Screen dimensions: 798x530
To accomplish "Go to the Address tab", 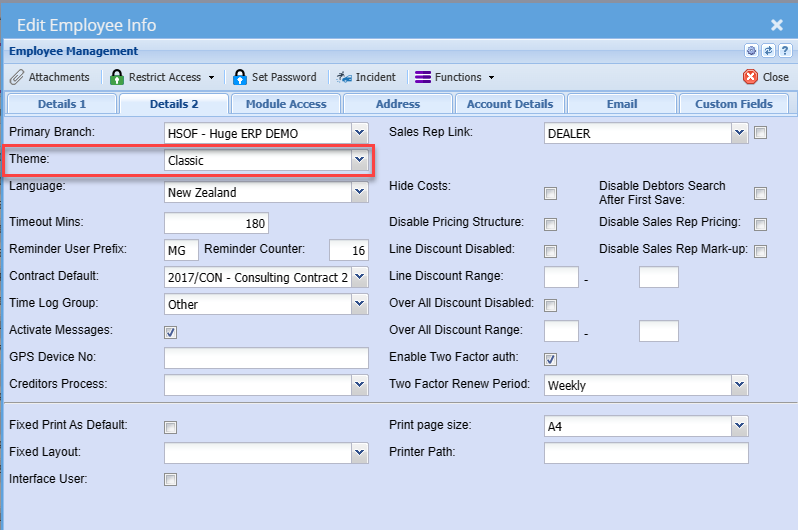I will click(398, 104).
